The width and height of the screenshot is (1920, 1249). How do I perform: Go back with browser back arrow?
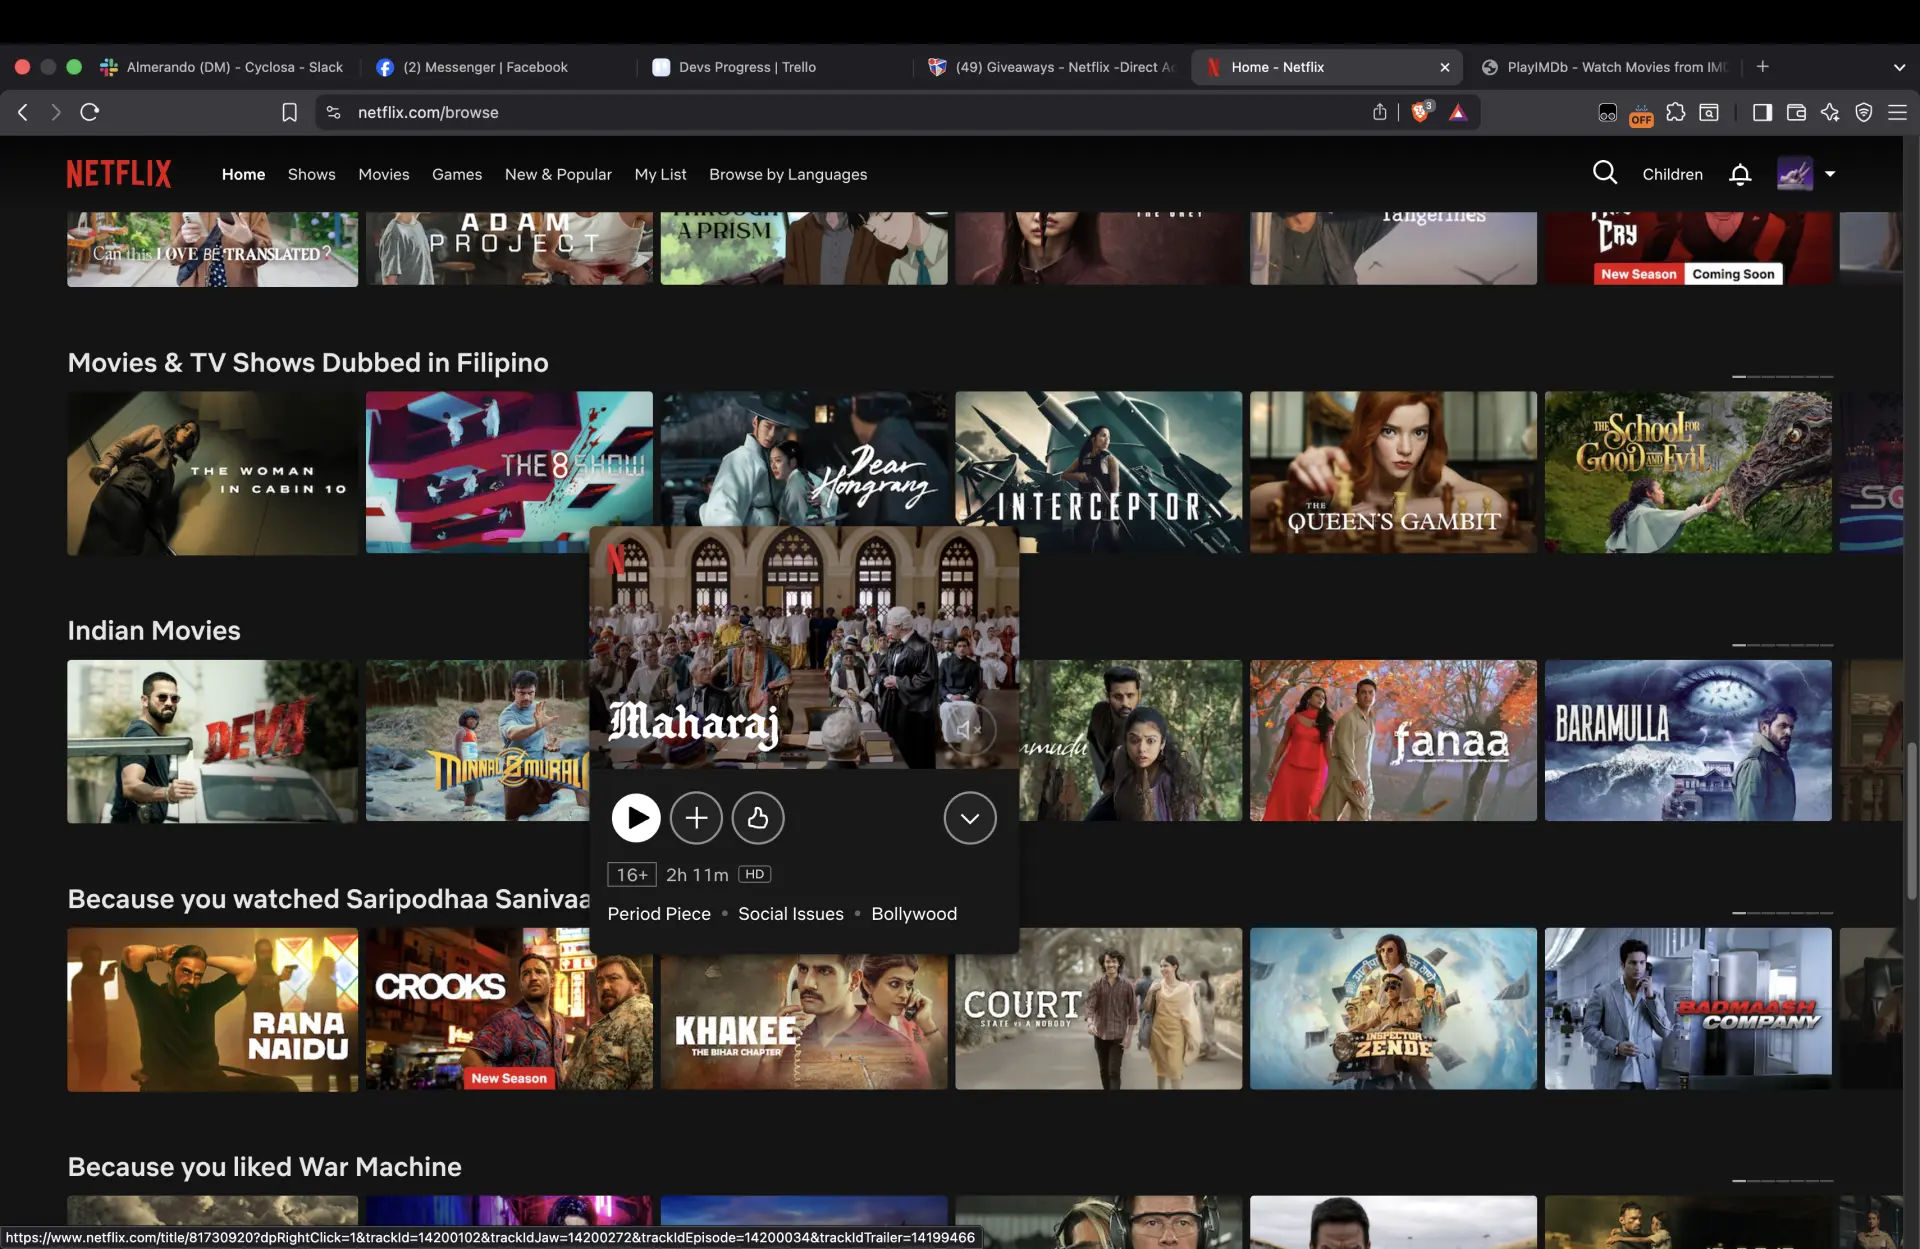[23, 112]
